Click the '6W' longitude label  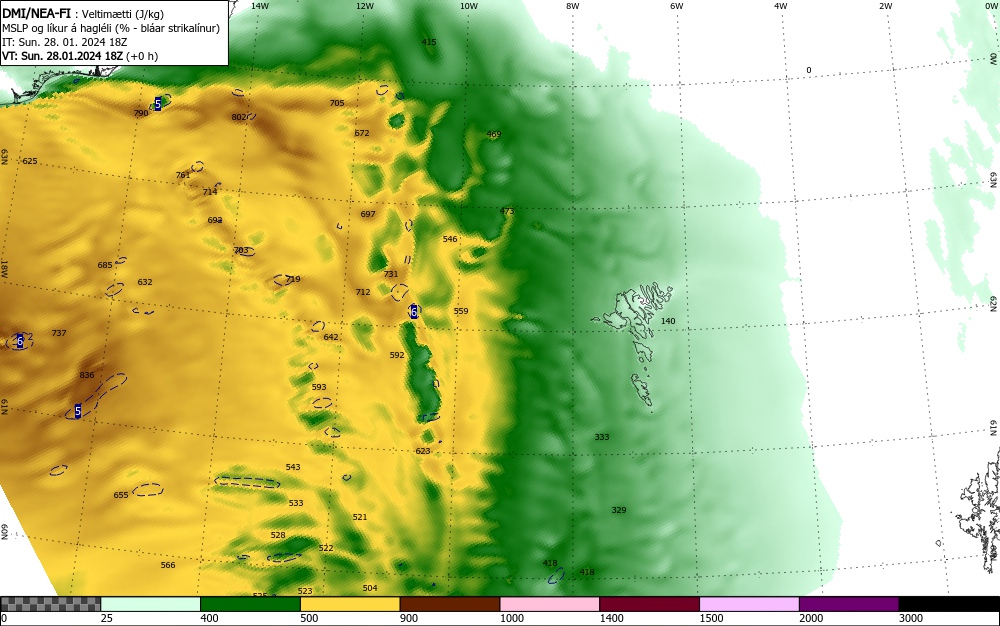677,6
